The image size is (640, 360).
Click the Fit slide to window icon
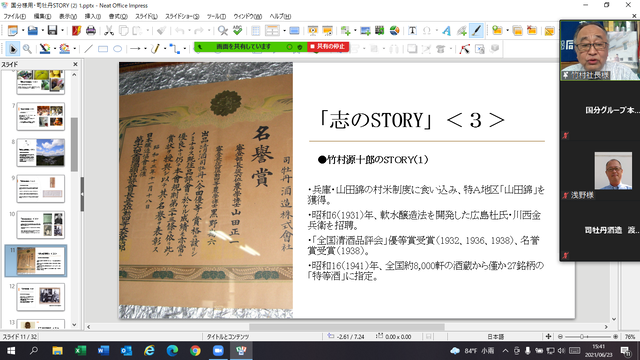[x=548, y=337]
